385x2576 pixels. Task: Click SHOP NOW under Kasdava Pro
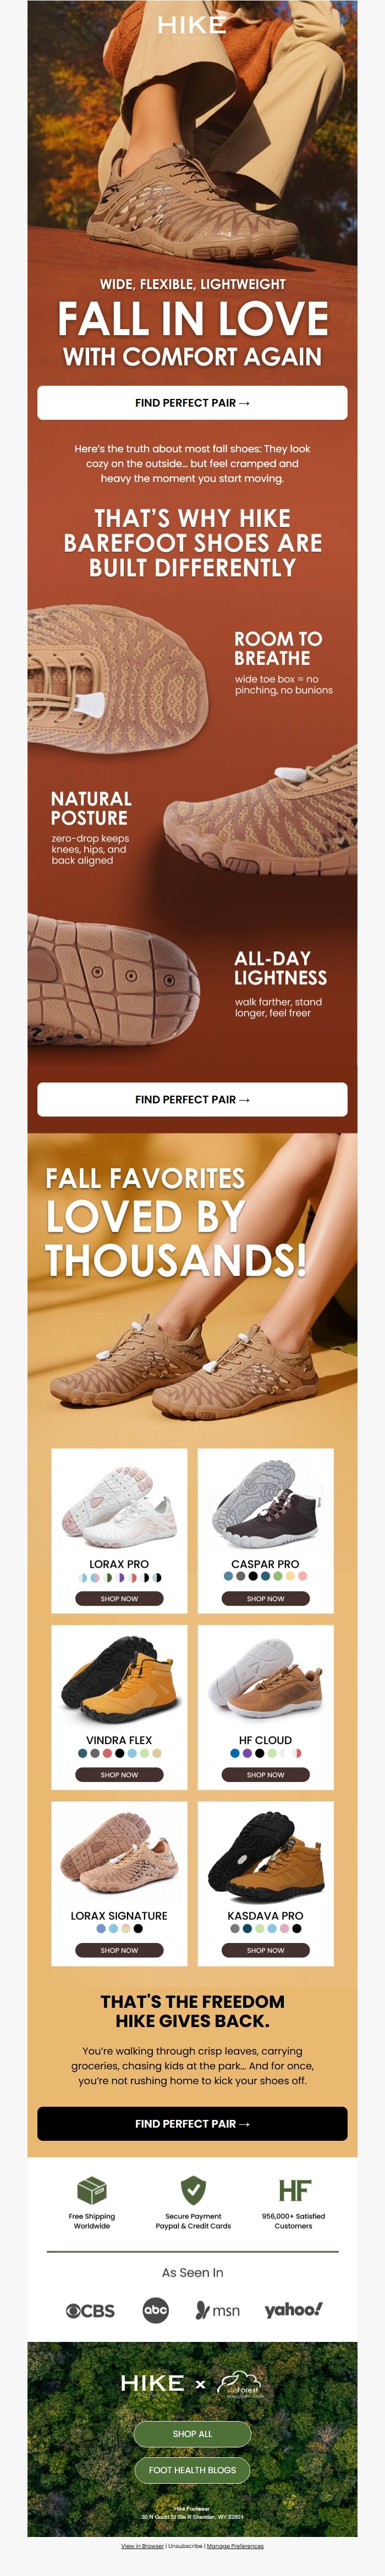pos(266,1950)
